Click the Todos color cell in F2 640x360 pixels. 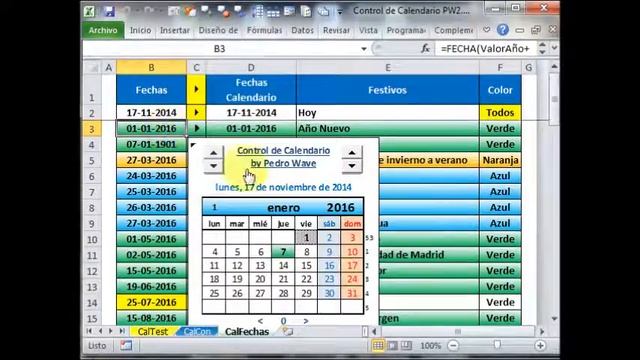click(500, 112)
